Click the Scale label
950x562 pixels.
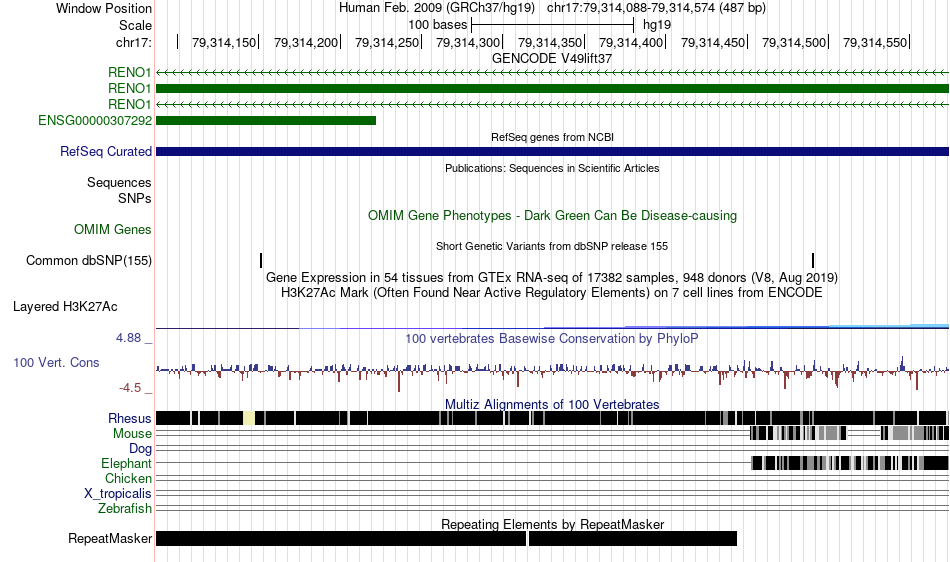tap(136, 25)
